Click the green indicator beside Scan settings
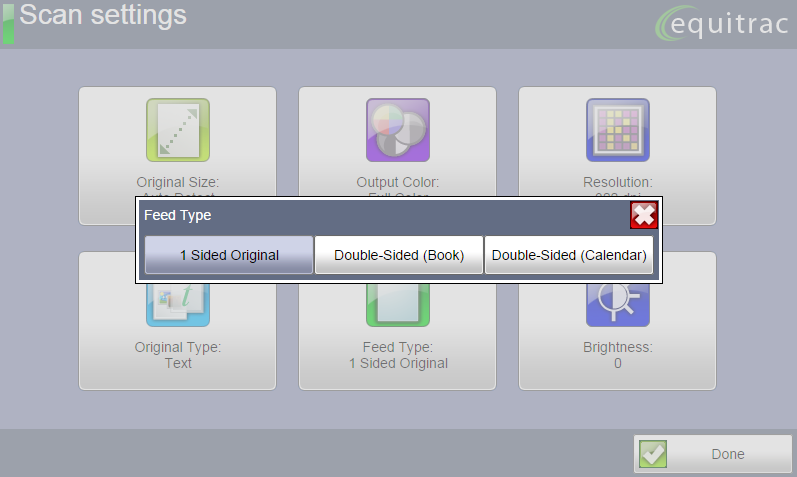 tap(8, 22)
